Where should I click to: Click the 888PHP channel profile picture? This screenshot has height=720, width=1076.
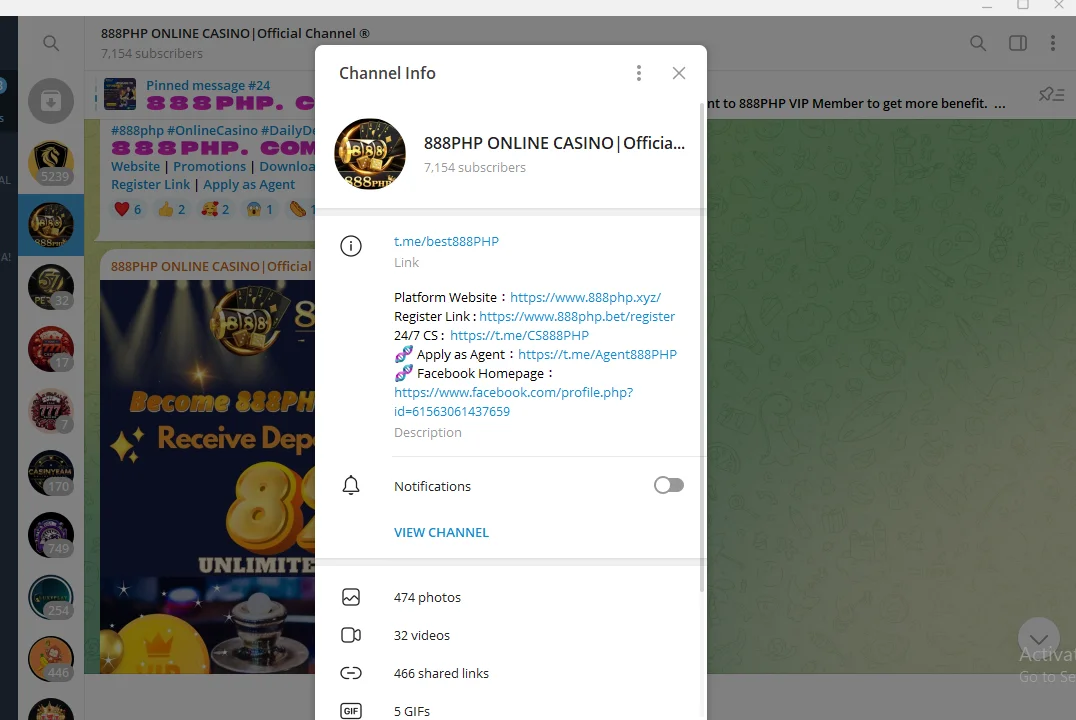[370, 154]
